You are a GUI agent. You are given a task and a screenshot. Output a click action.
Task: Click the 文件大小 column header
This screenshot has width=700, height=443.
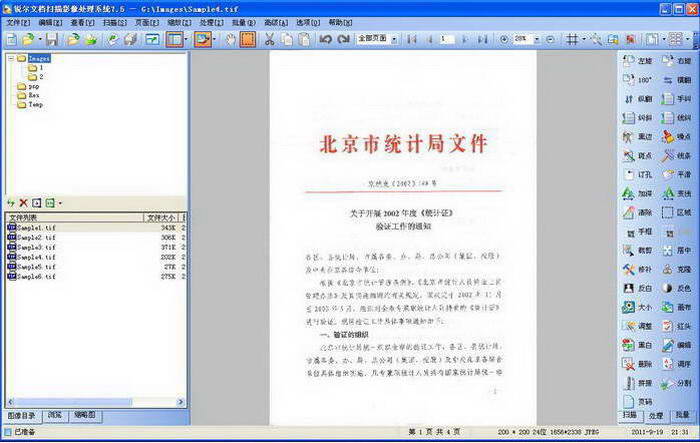pyautogui.click(x=161, y=217)
